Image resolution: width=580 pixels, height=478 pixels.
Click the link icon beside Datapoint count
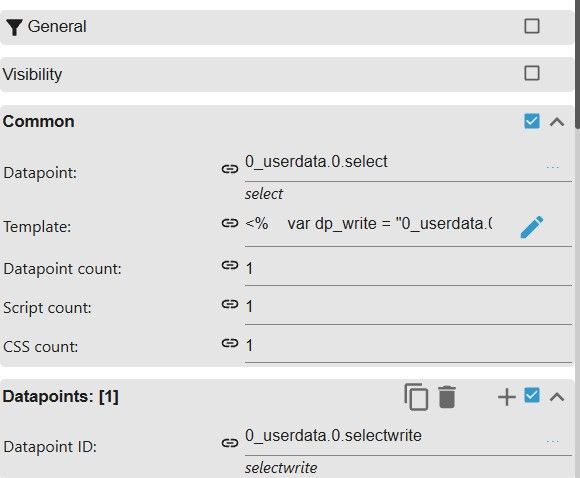[230, 265]
